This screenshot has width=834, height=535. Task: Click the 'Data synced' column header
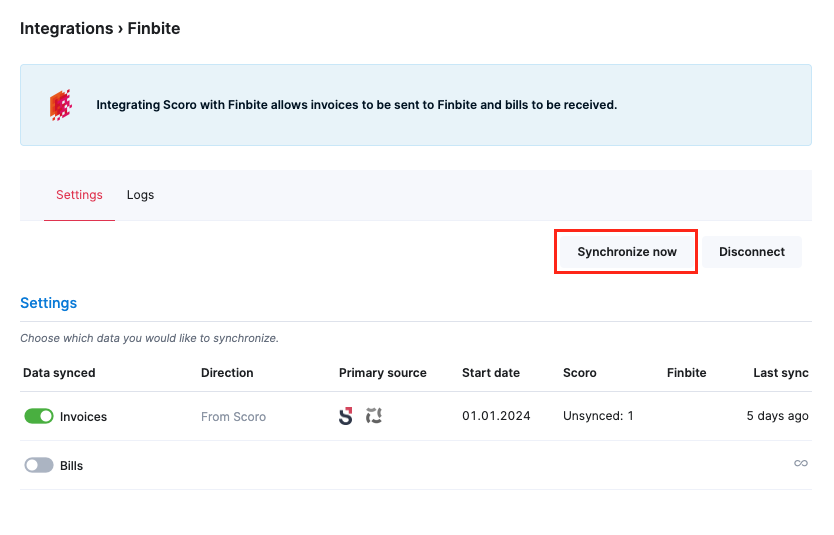[x=59, y=373]
